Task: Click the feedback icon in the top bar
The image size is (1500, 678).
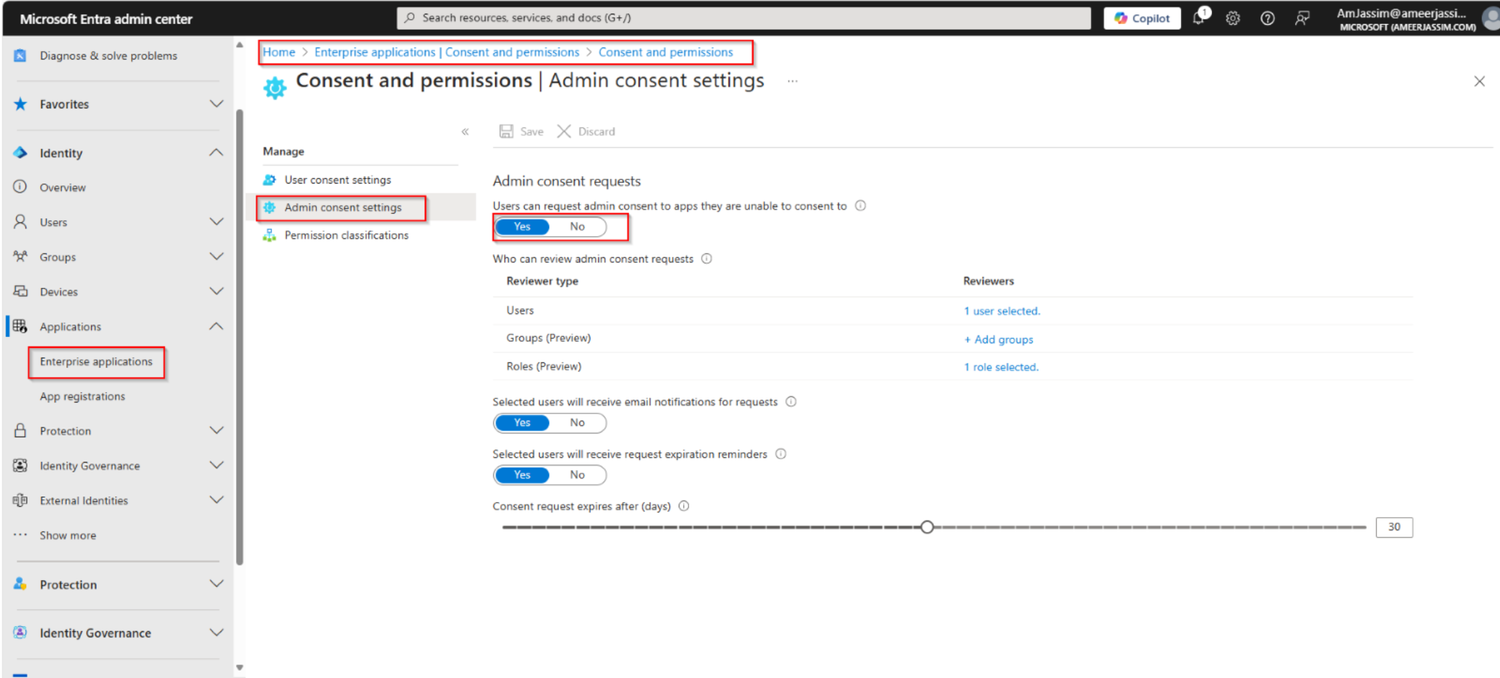Action: (x=1300, y=17)
